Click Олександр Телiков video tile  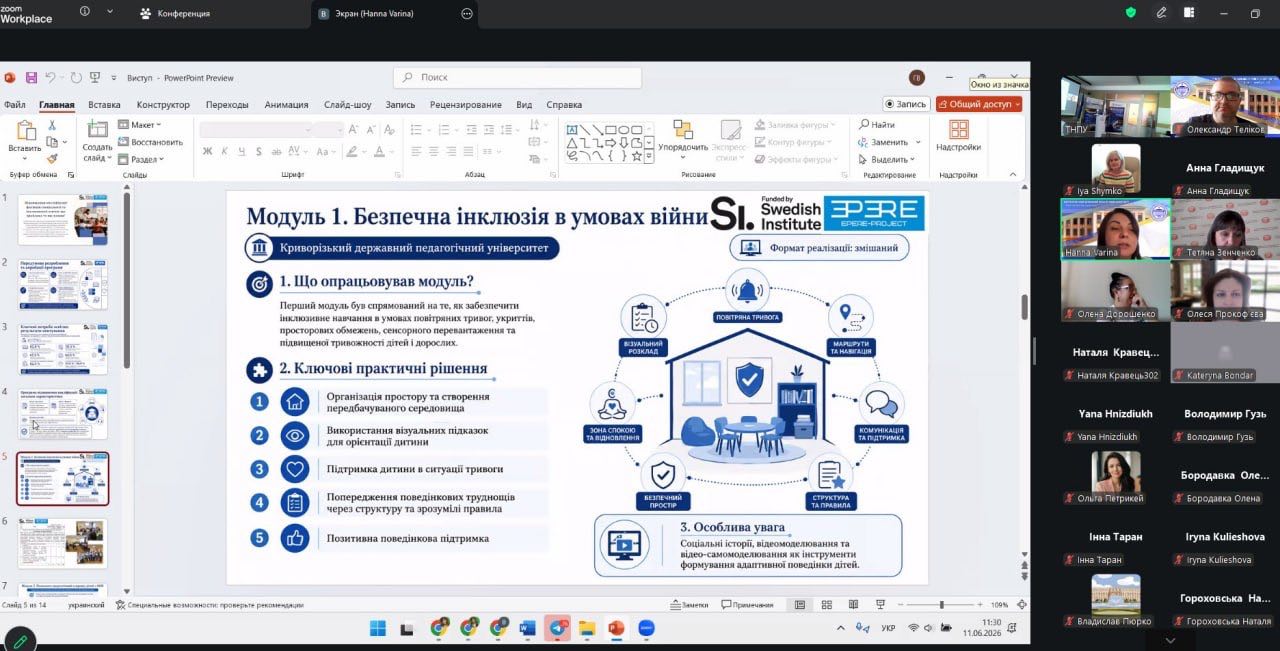(1225, 106)
